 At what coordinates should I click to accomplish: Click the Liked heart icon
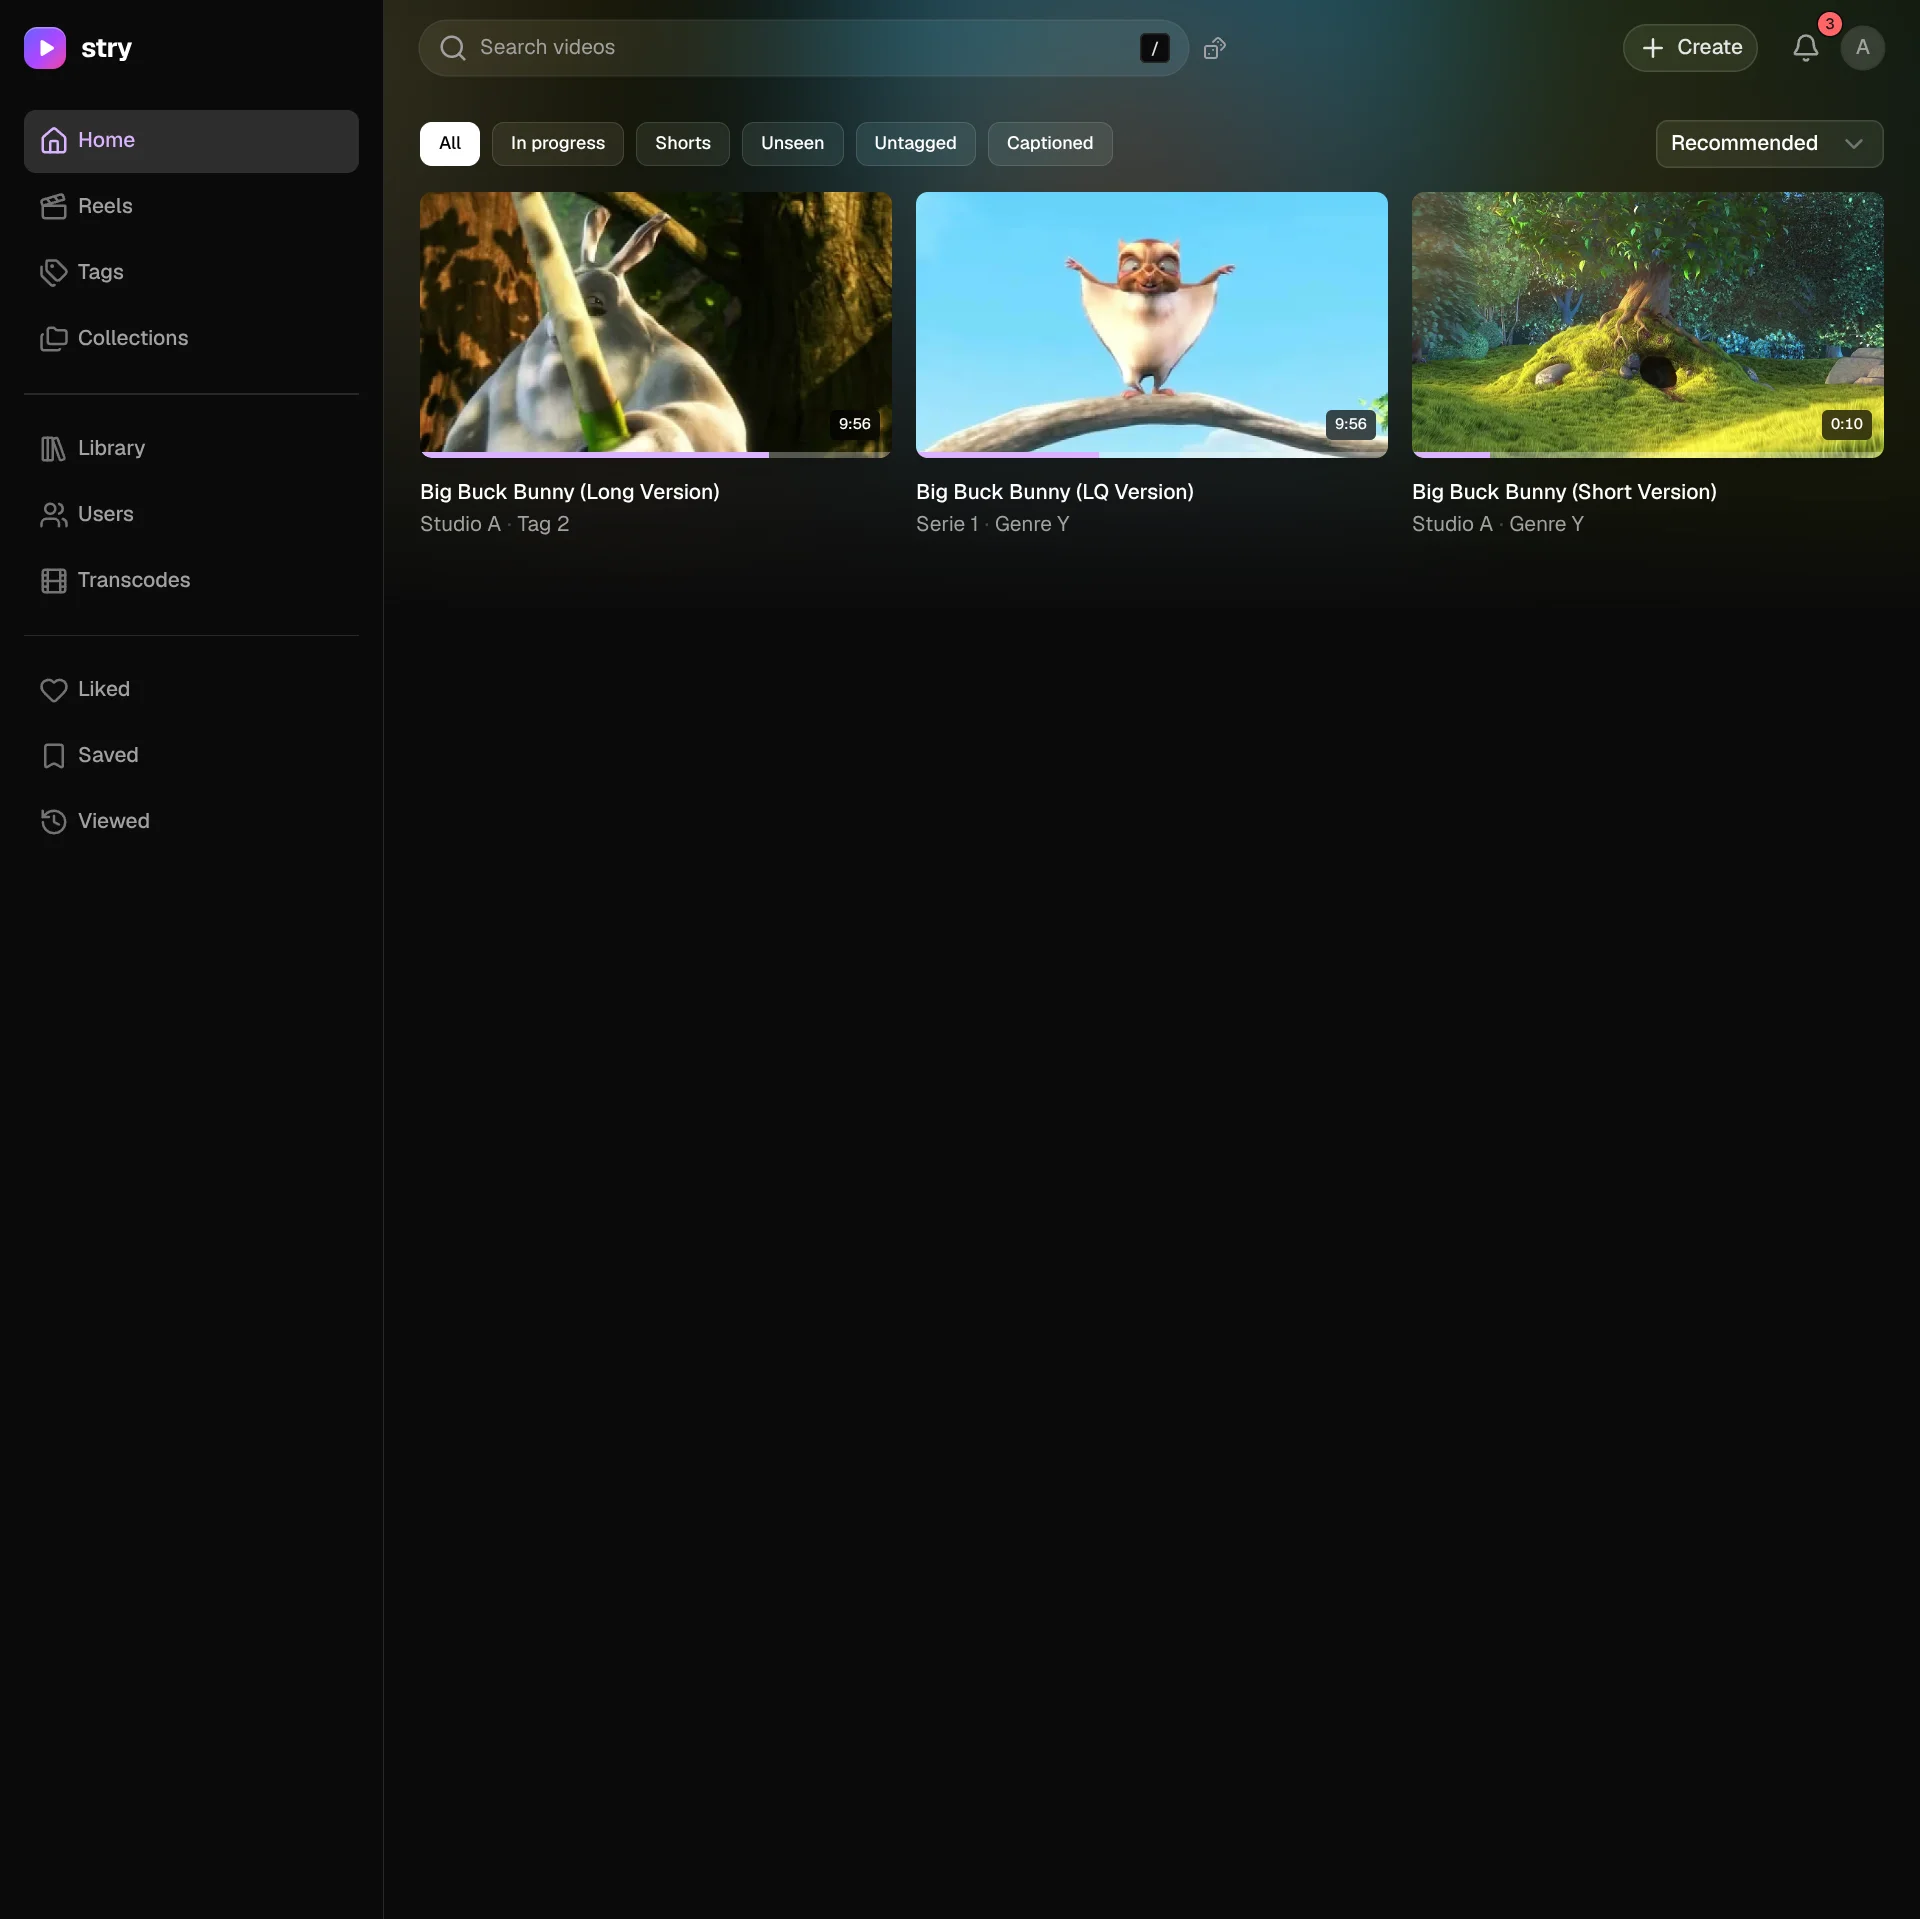pos(53,690)
